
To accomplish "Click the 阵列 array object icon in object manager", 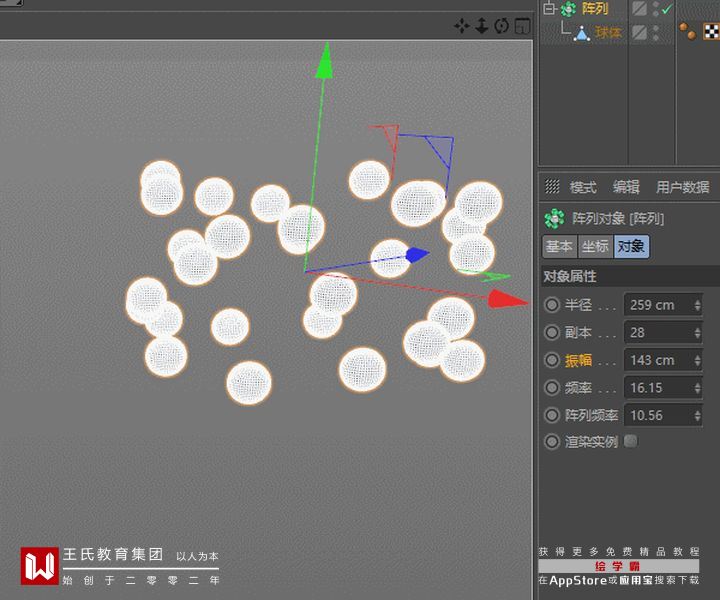I will click(x=568, y=9).
